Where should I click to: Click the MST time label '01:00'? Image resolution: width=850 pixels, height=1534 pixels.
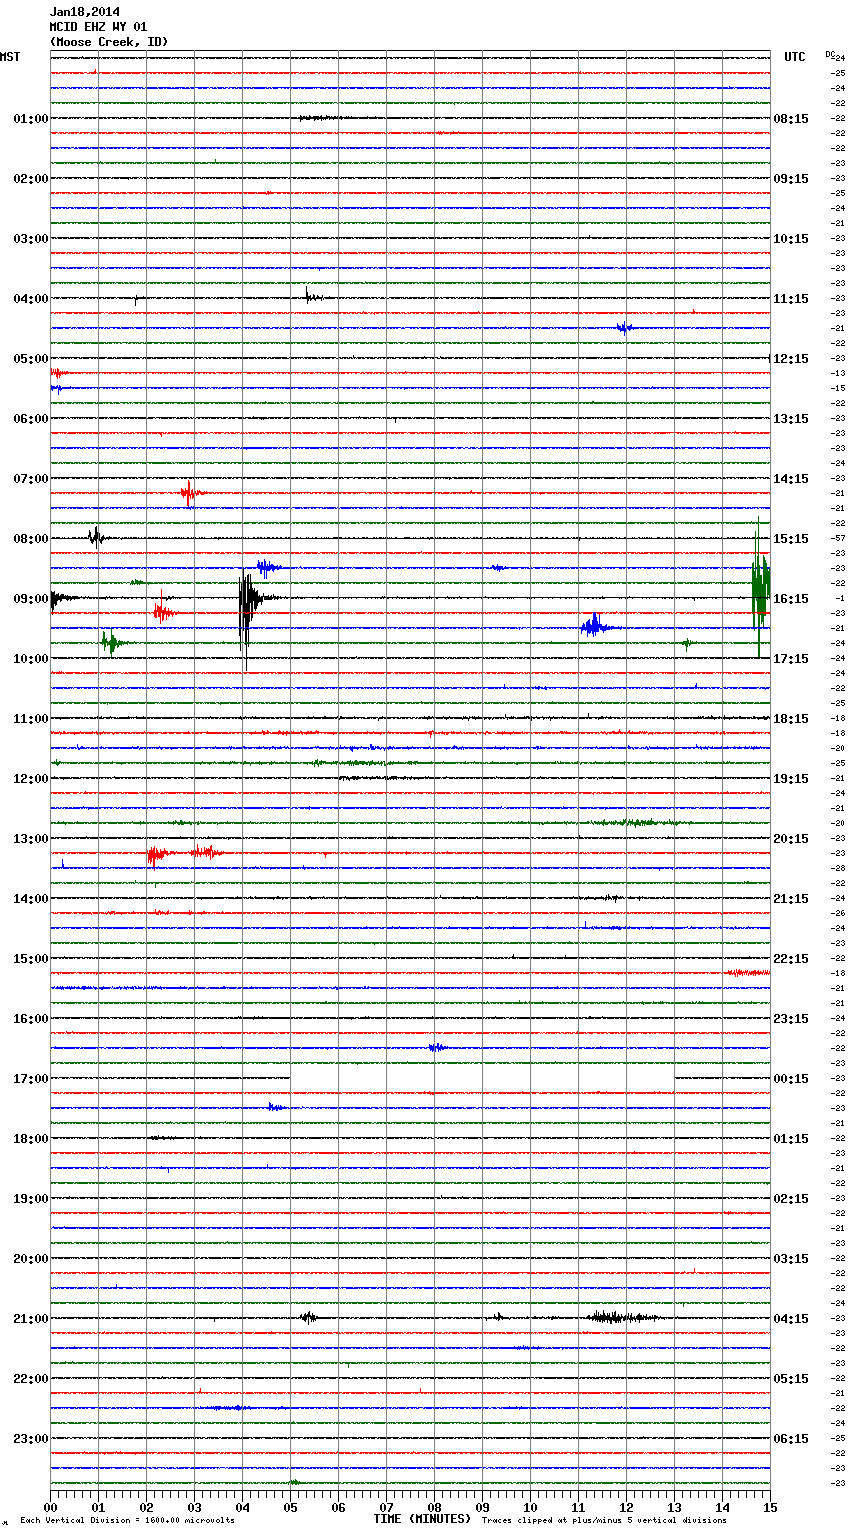click(30, 119)
